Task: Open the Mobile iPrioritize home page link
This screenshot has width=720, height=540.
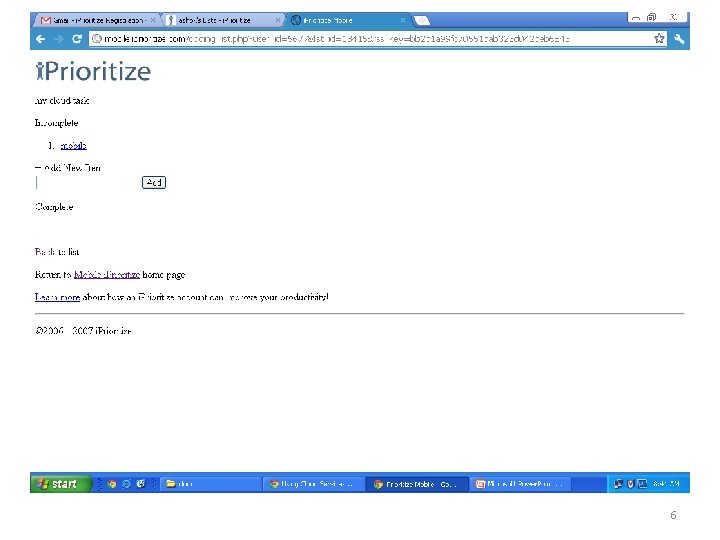Action: pos(107,275)
